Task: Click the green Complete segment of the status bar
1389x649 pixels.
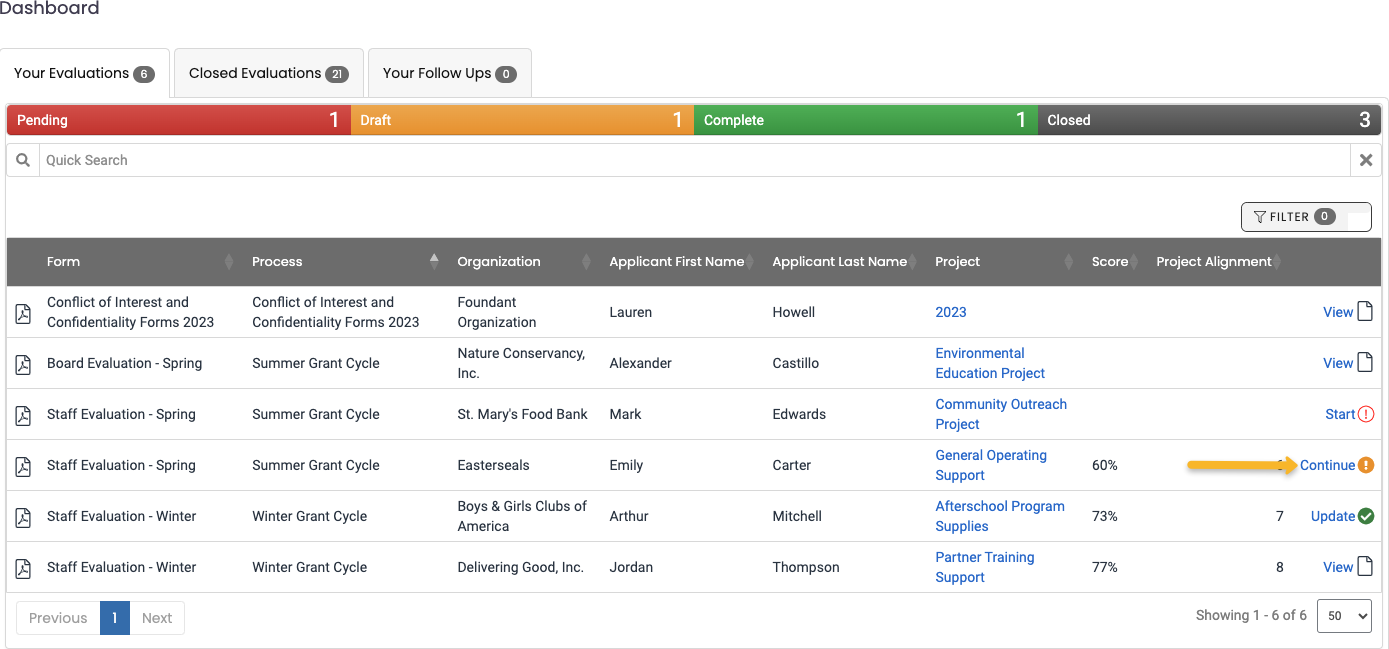Action: tap(865, 119)
